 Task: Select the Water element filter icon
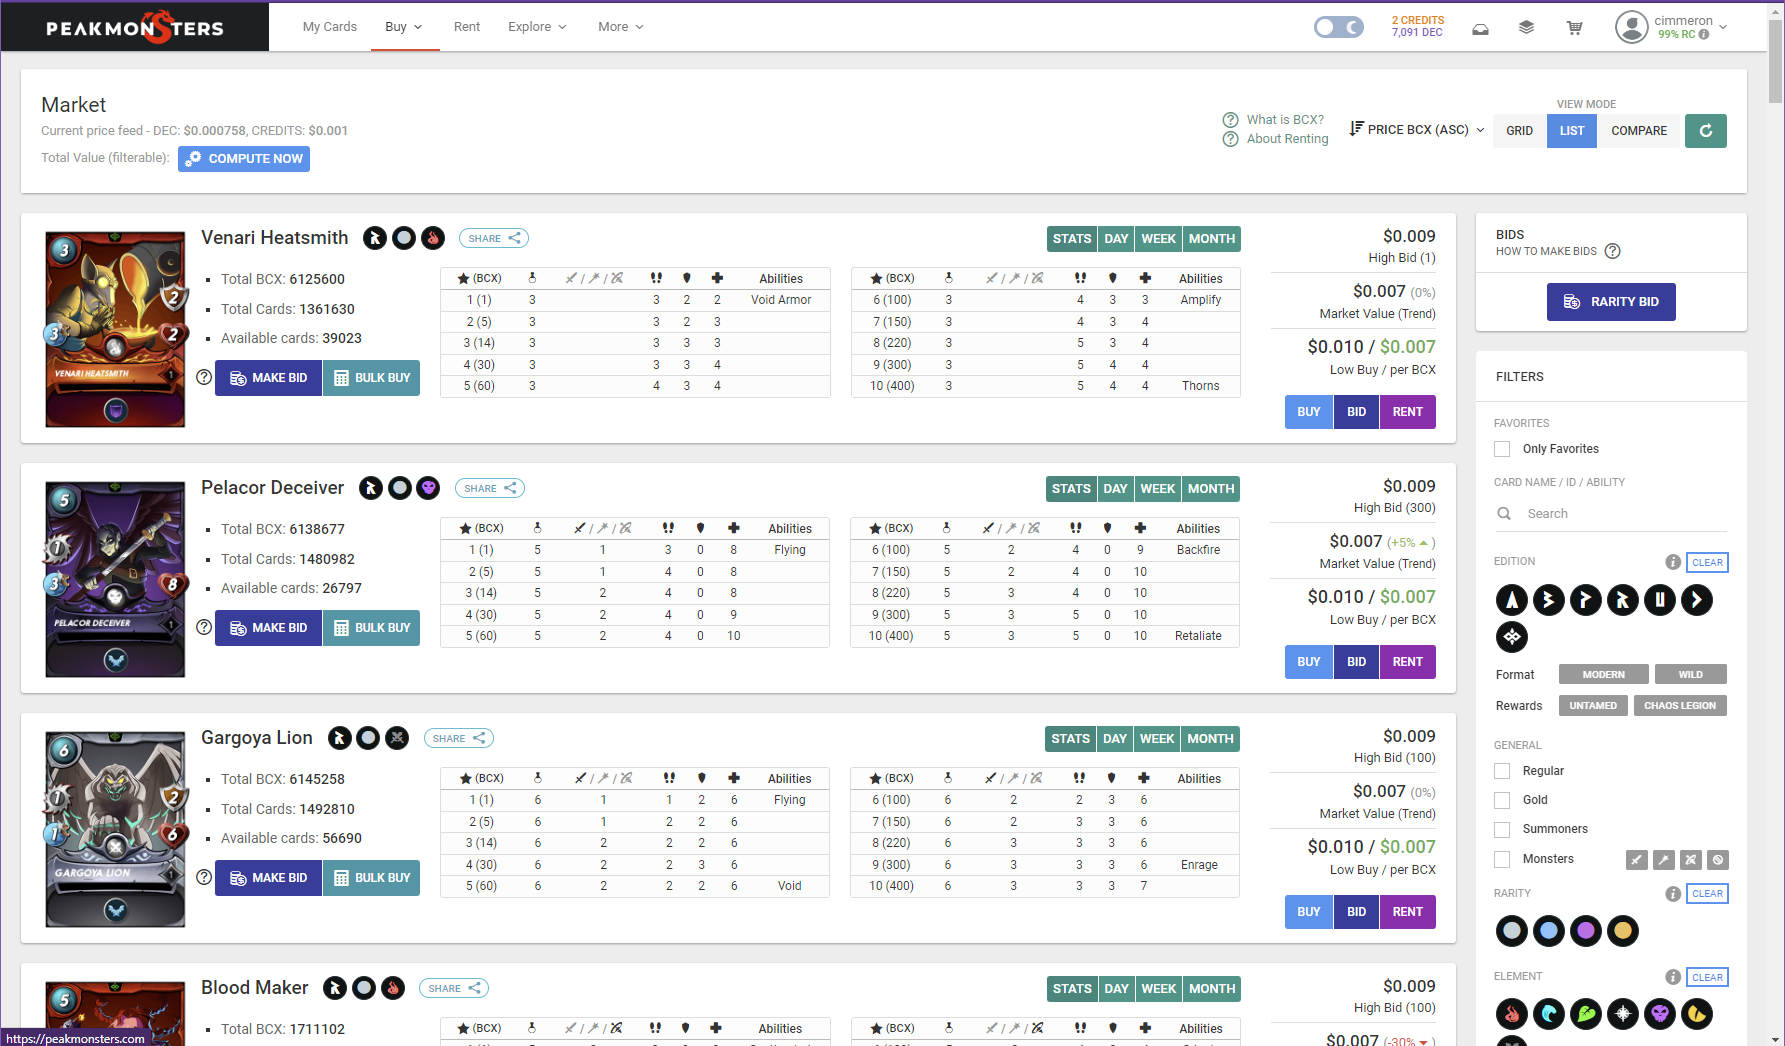1549,1014
